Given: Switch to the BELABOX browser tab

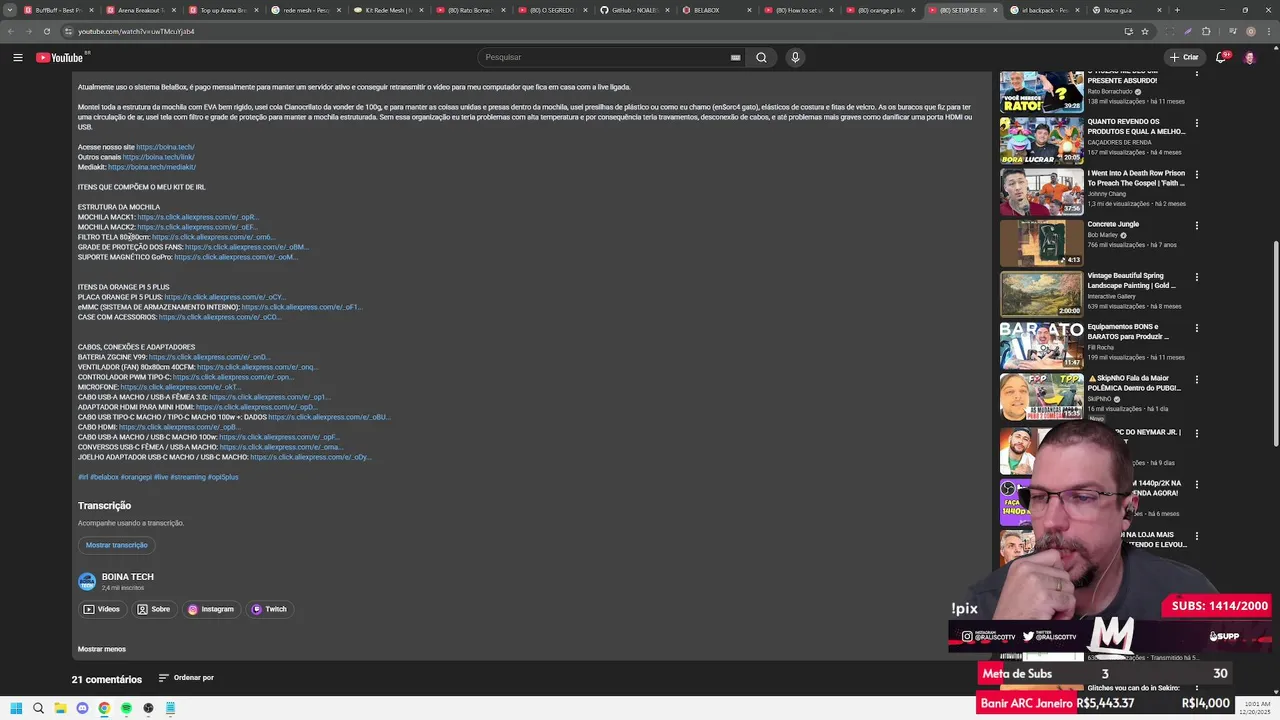Looking at the screenshot, I should [715, 10].
